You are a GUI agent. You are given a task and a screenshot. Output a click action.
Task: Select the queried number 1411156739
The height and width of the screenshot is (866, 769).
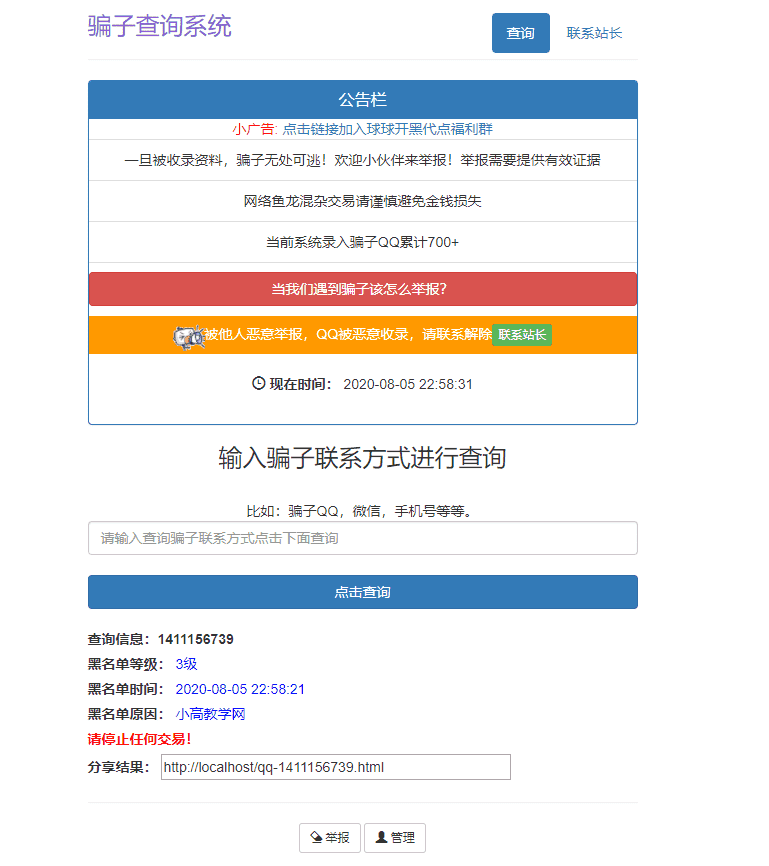(x=196, y=640)
